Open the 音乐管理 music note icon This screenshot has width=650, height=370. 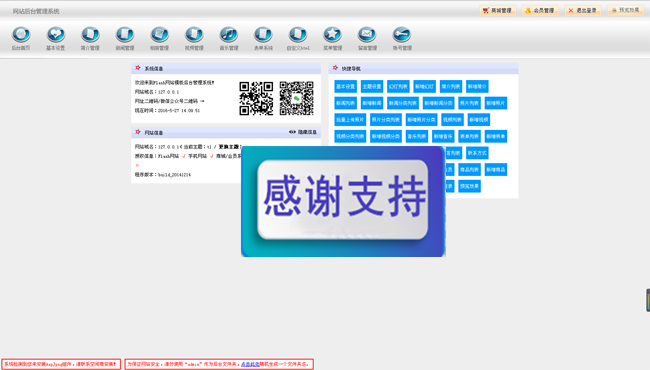pyautogui.click(x=228, y=34)
